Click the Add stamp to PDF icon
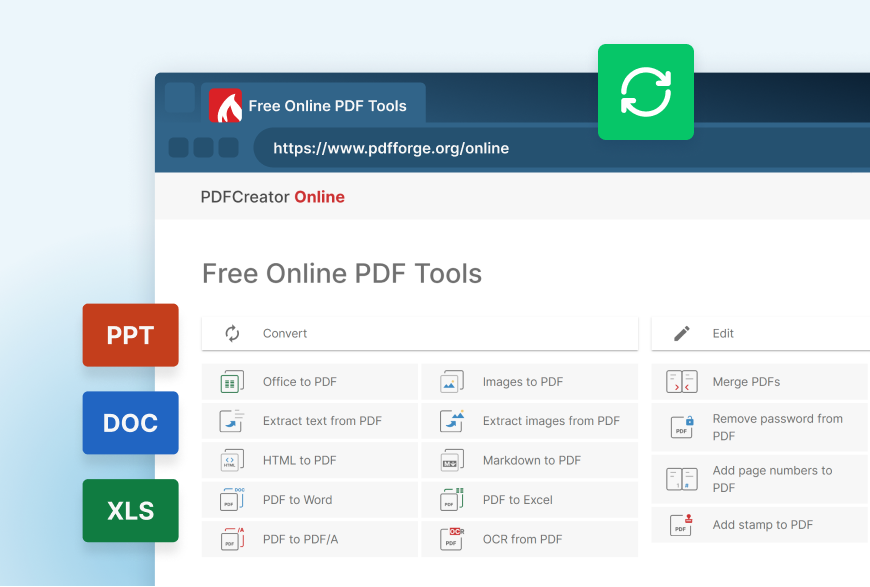 click(682, 525)
